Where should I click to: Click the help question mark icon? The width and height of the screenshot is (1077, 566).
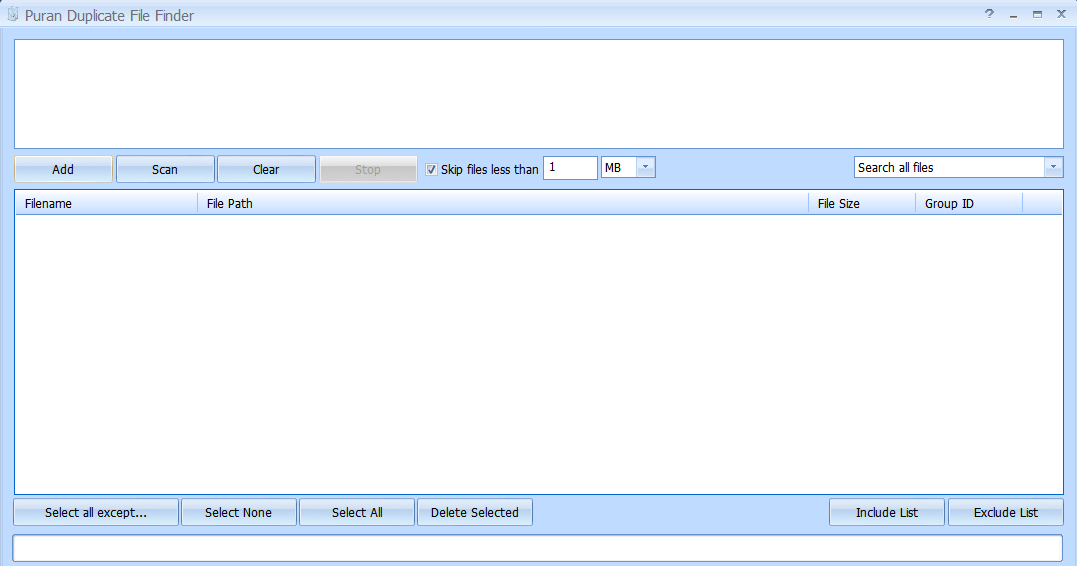989,14
